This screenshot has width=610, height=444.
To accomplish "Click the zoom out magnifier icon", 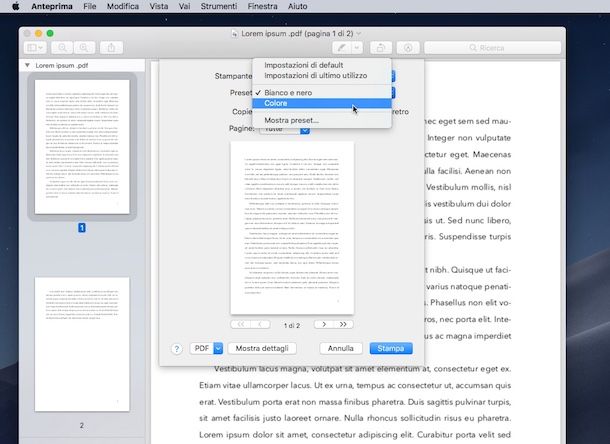I will 63,47.
